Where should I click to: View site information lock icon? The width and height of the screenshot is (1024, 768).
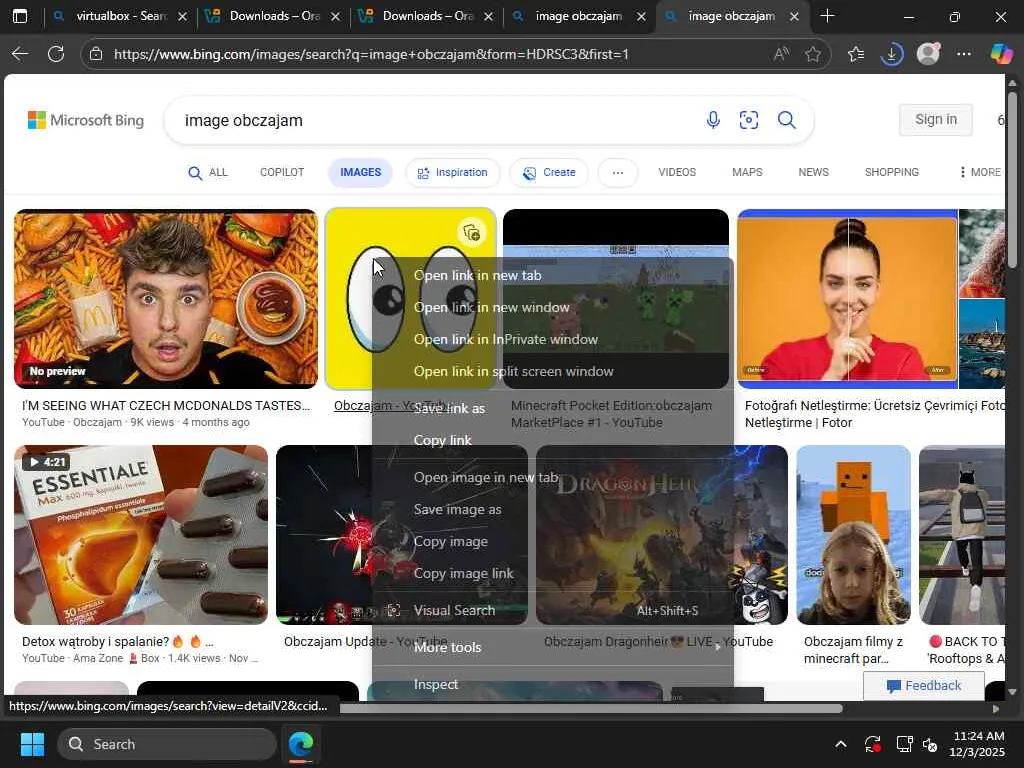[x=96, y=54]
